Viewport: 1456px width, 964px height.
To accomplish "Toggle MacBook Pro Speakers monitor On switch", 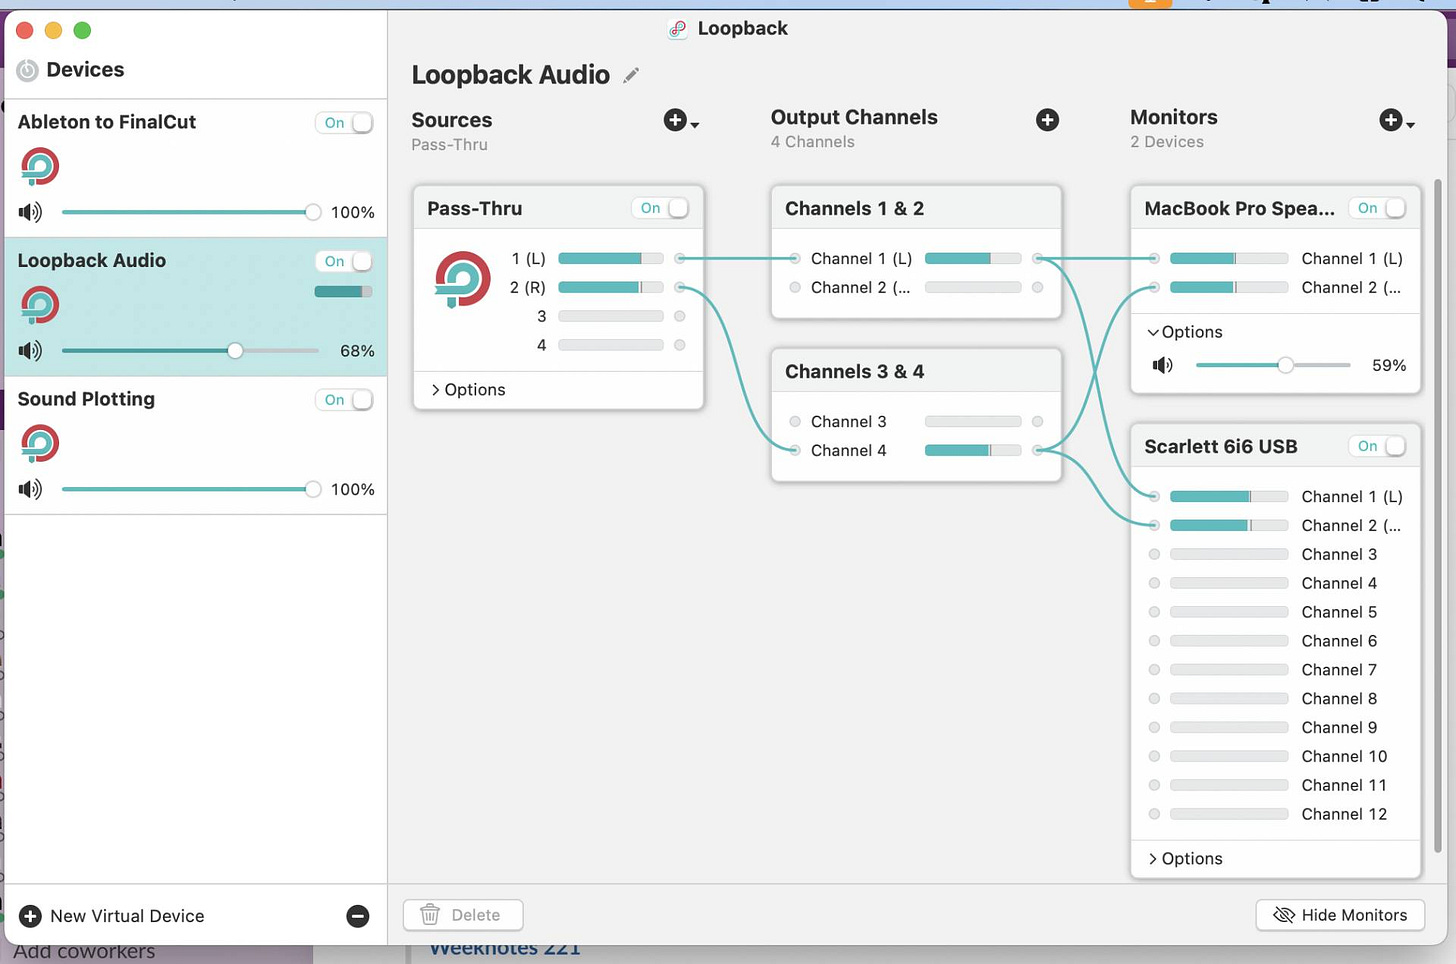I will tap(1378, 208).
